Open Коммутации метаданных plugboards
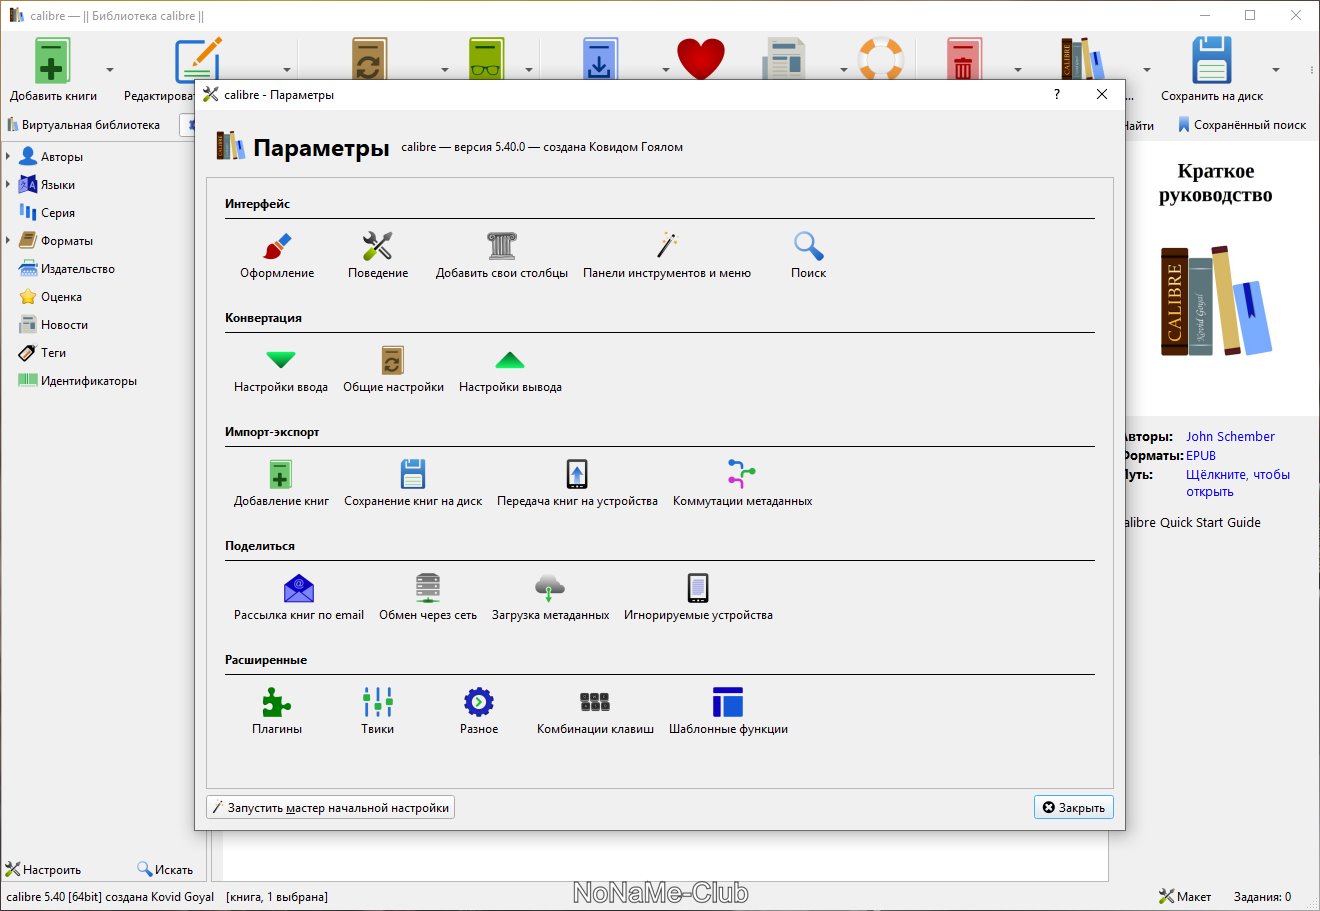The image size is (1320, 911). click(742, 483)
